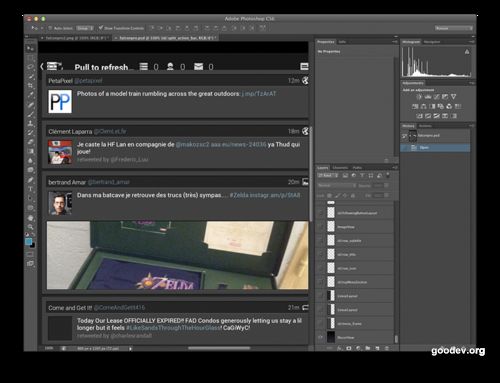Select the History Brush tool

[x=30, y=133]
